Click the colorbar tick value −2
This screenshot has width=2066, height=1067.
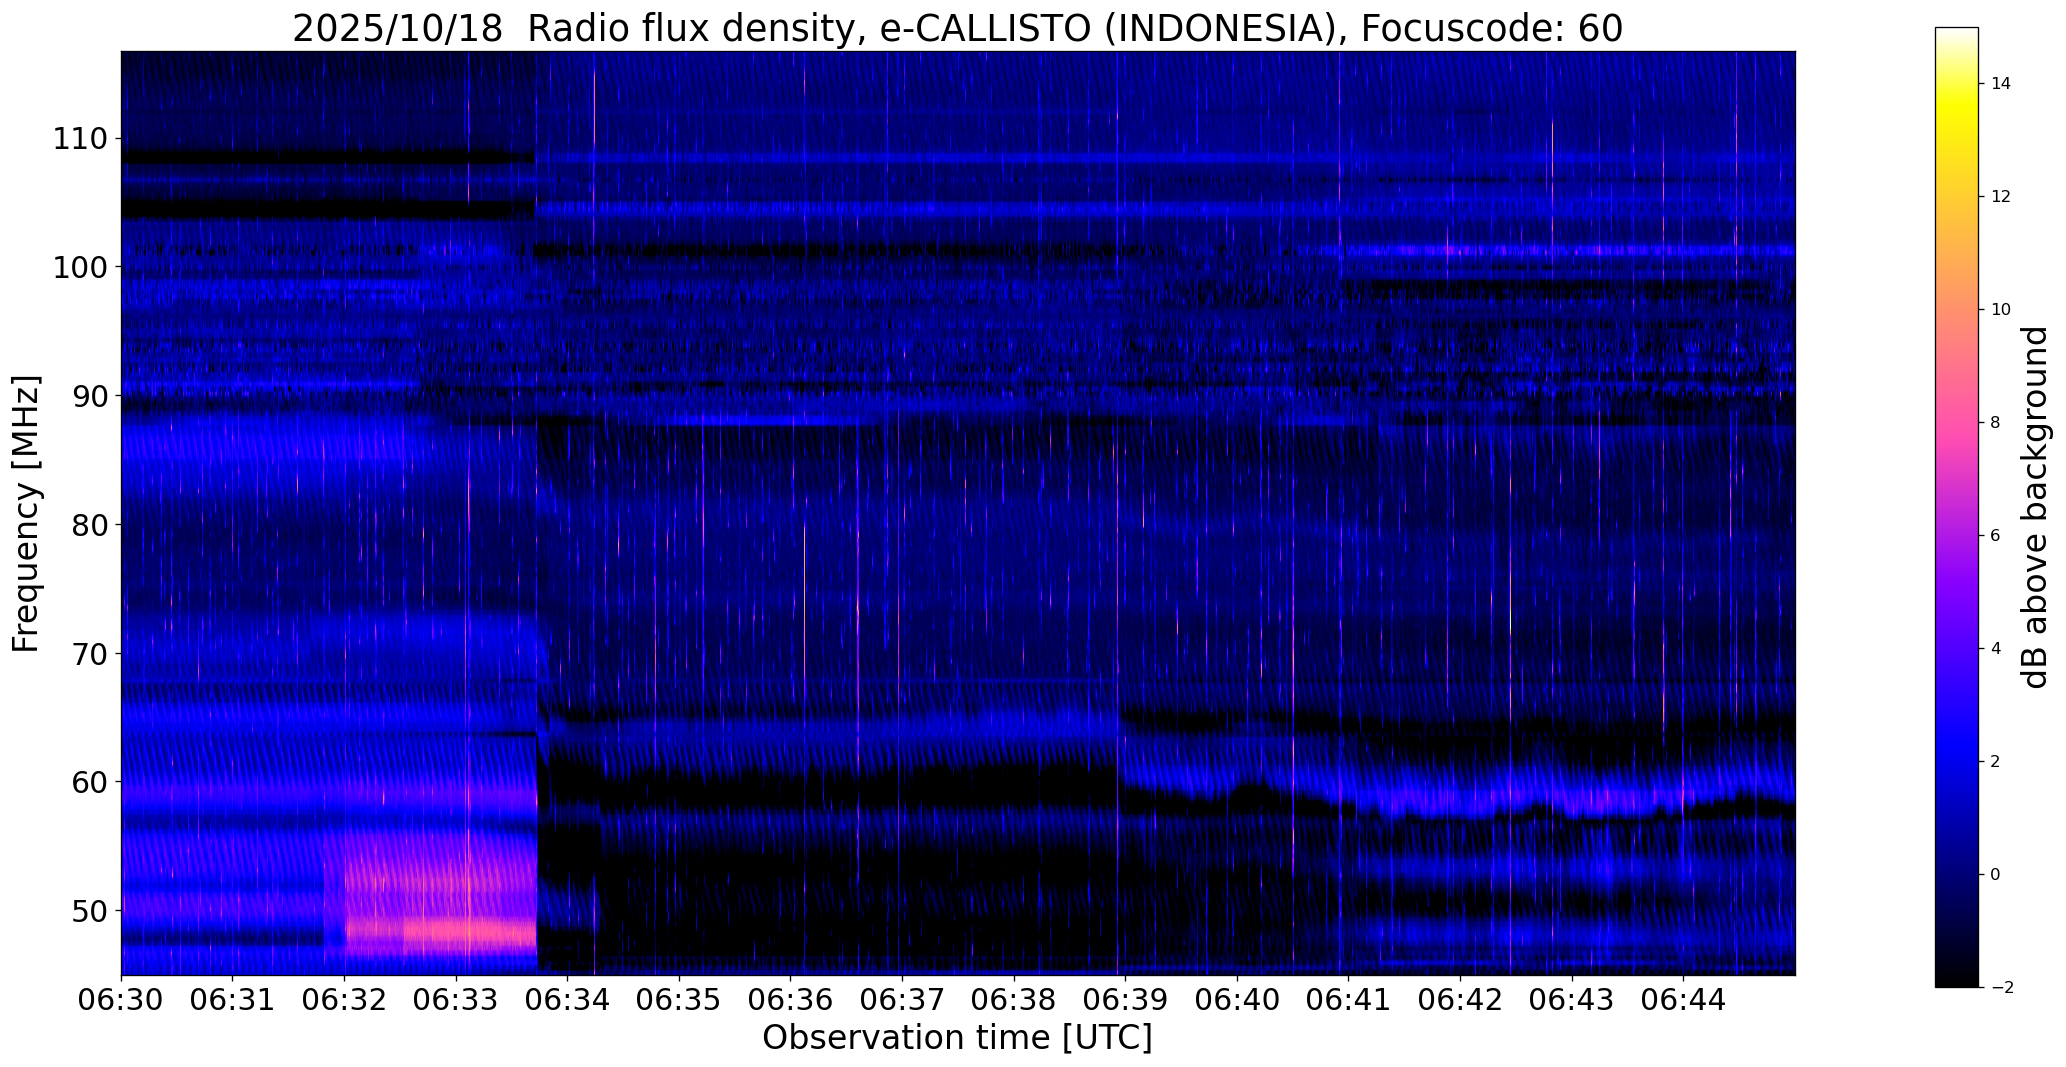pyautogui.click(x=2001, y=988)
